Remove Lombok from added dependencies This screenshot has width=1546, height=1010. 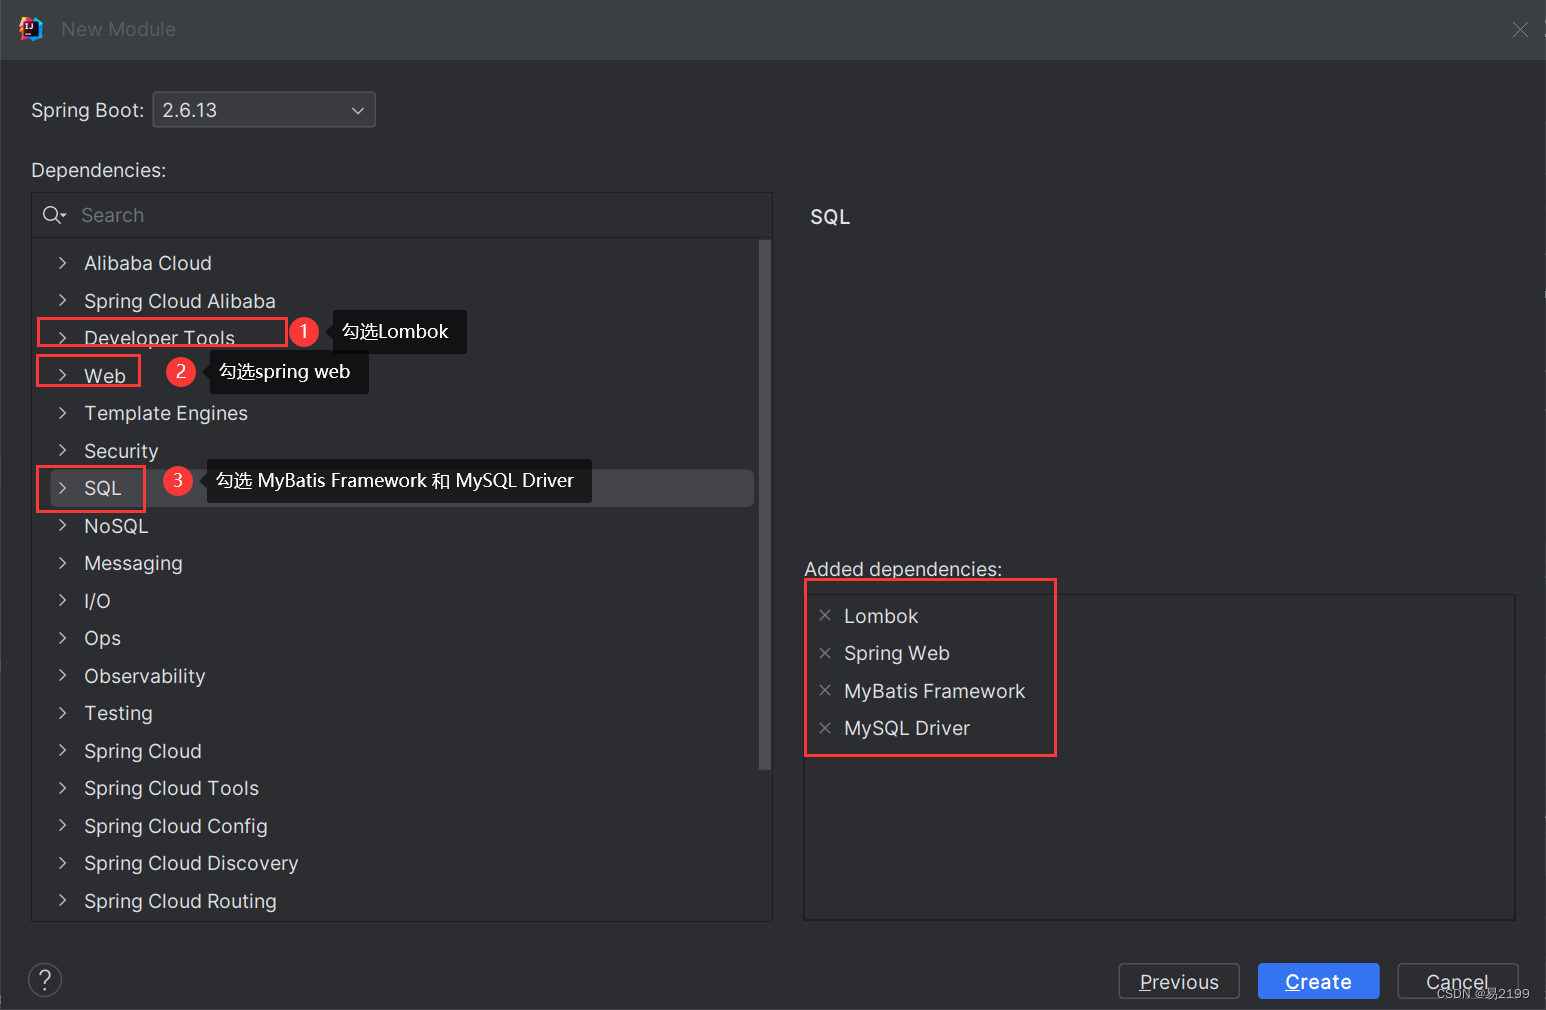[825, 615]
